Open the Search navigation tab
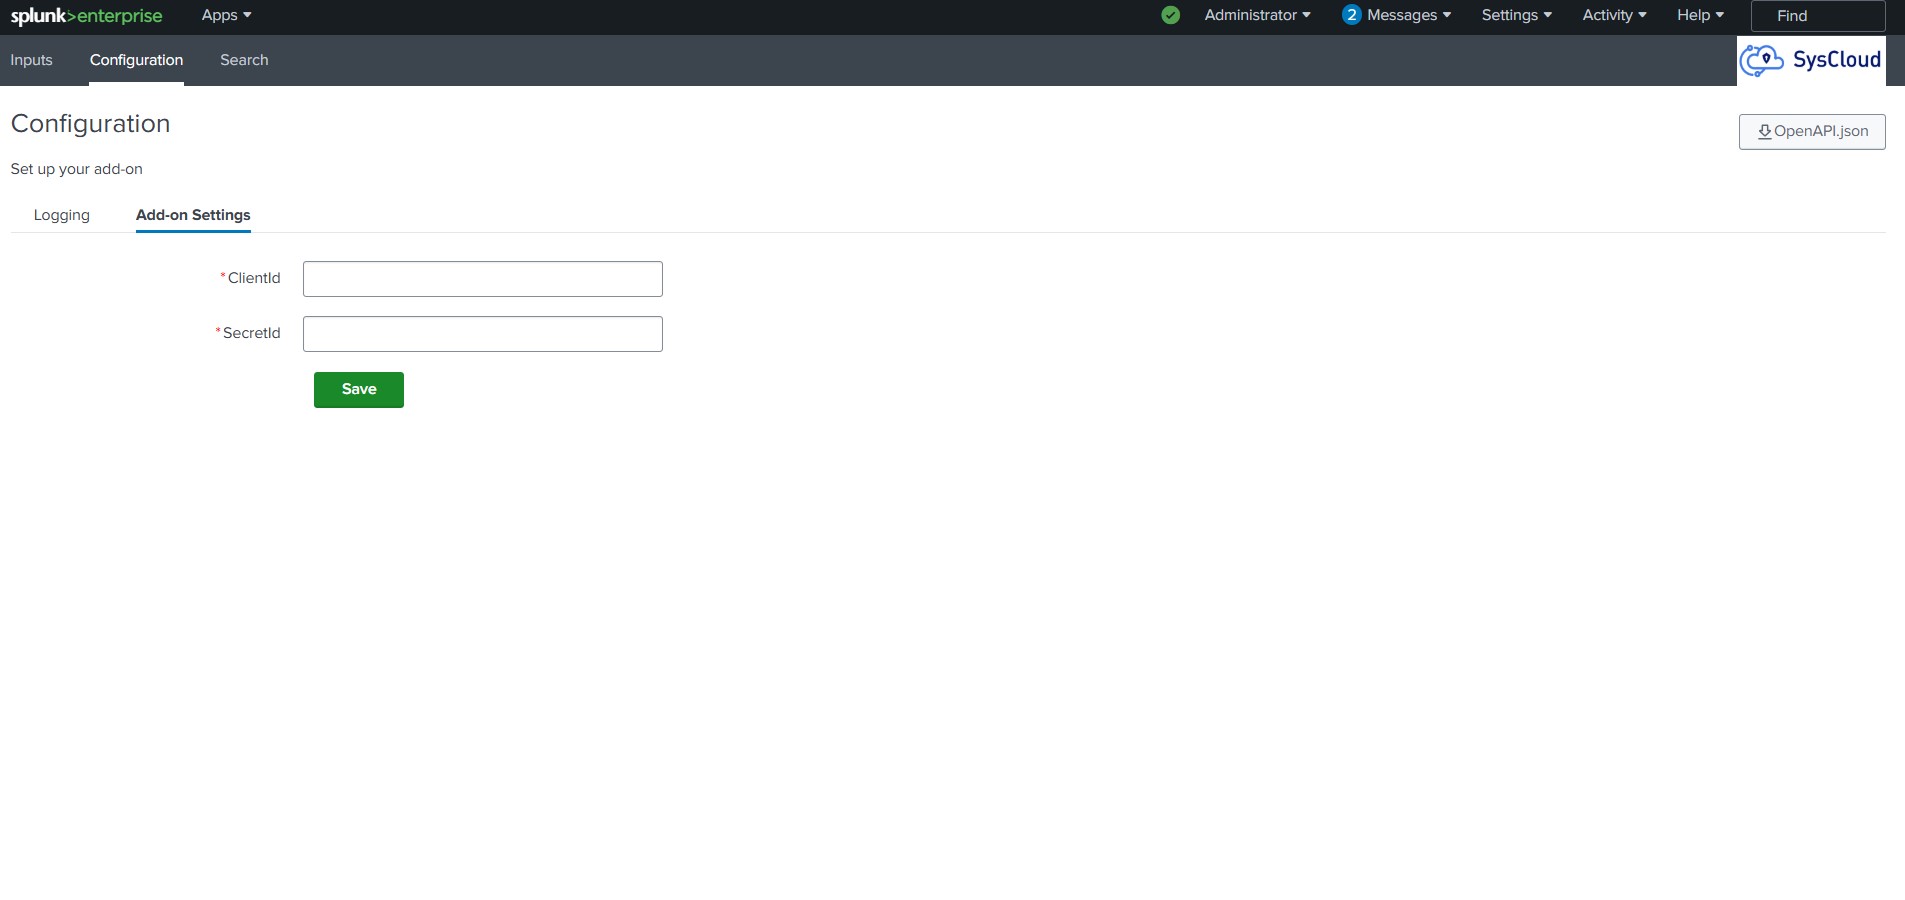 point(244,60)
